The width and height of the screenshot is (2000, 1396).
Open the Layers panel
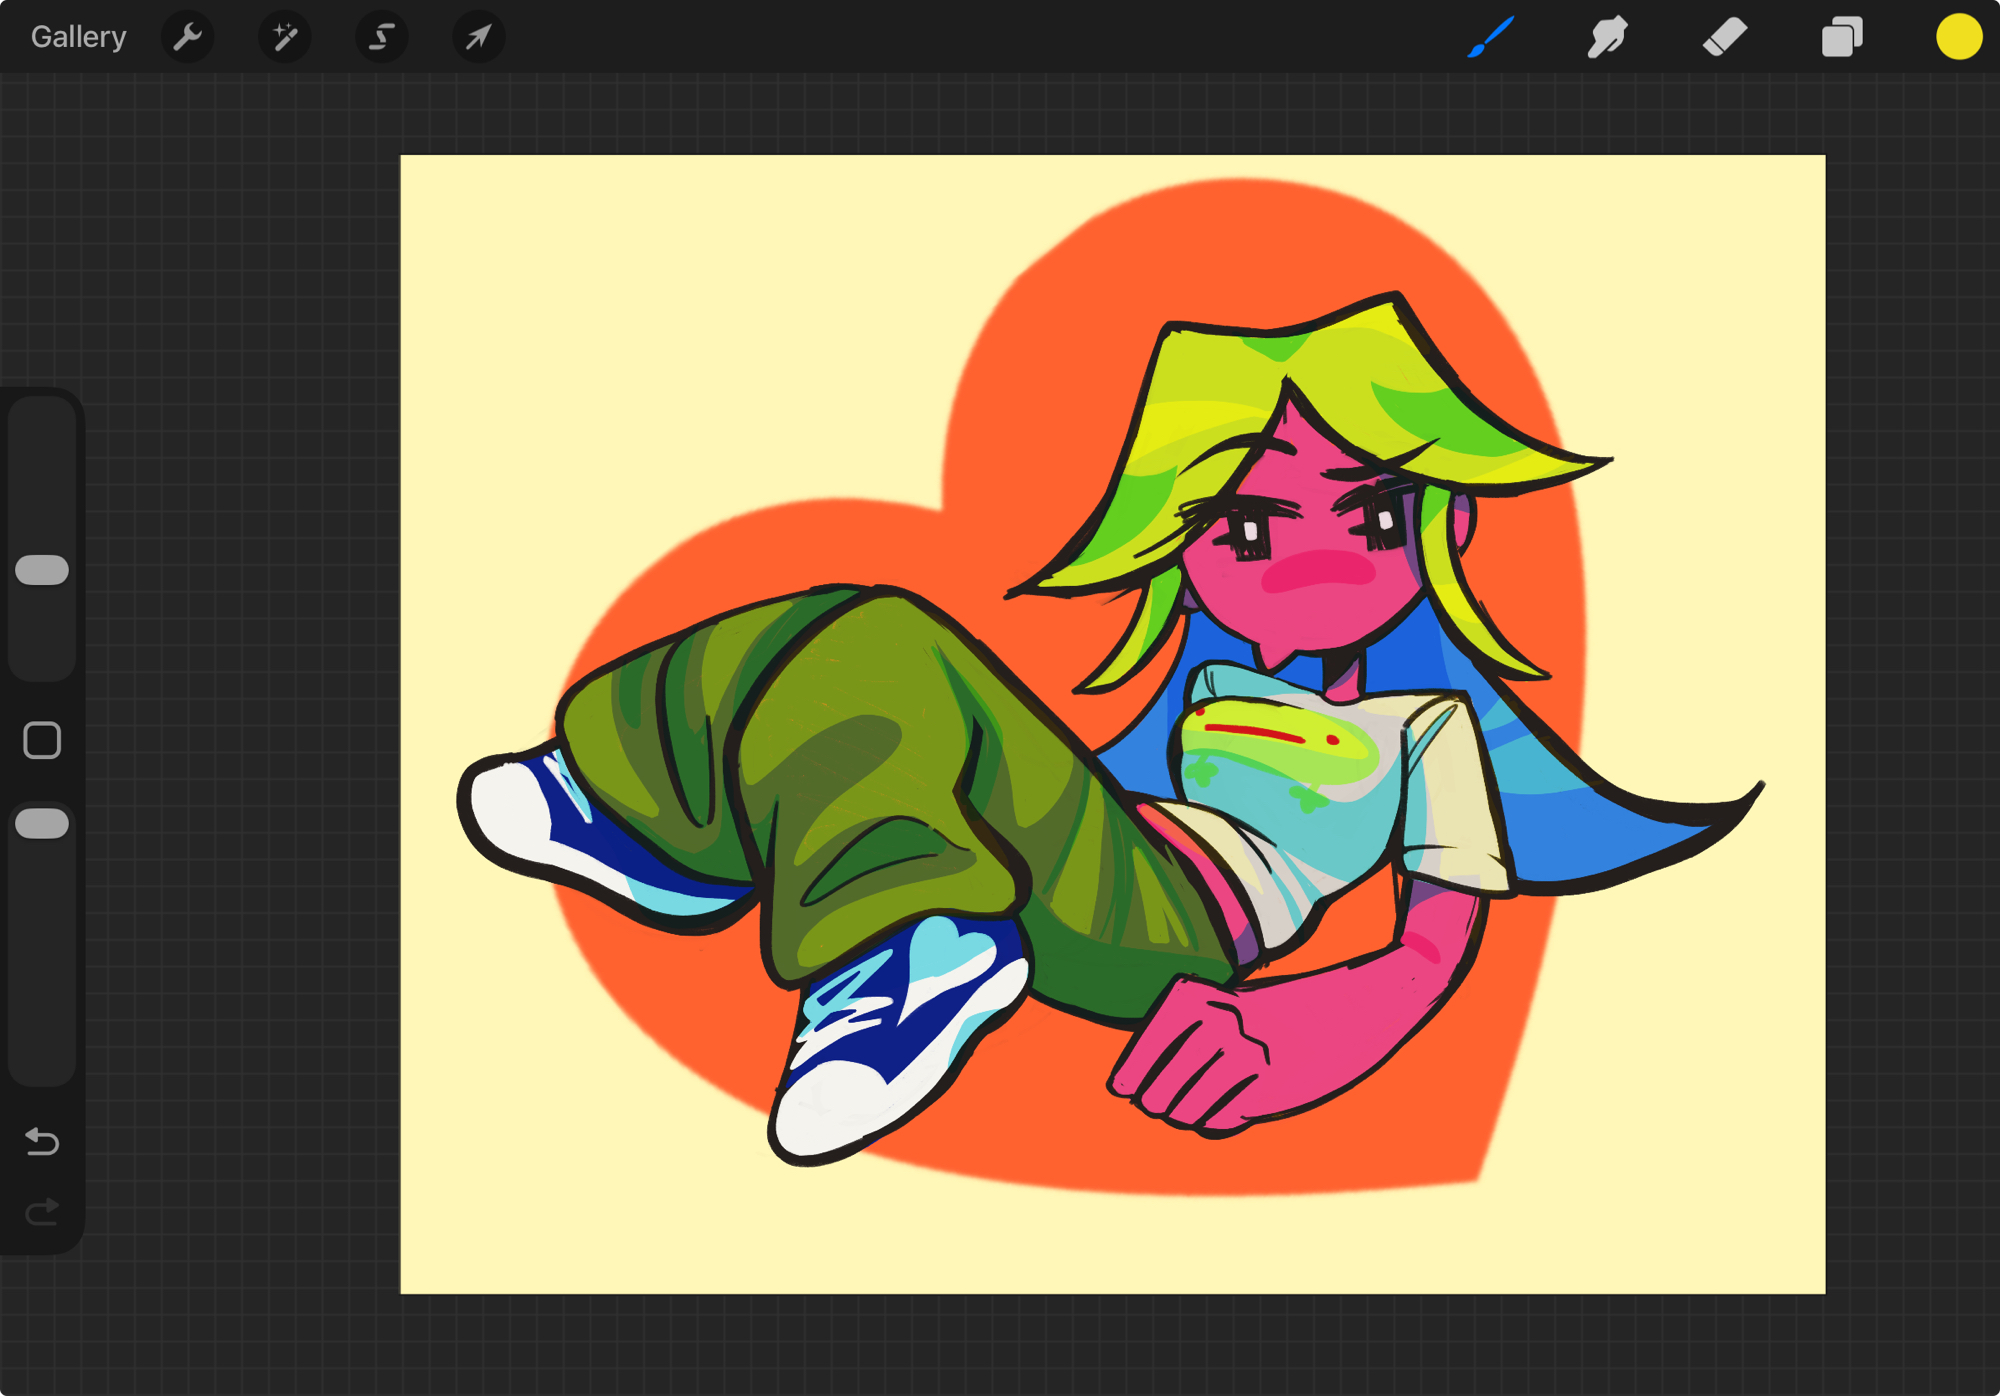click(1841, 37)
